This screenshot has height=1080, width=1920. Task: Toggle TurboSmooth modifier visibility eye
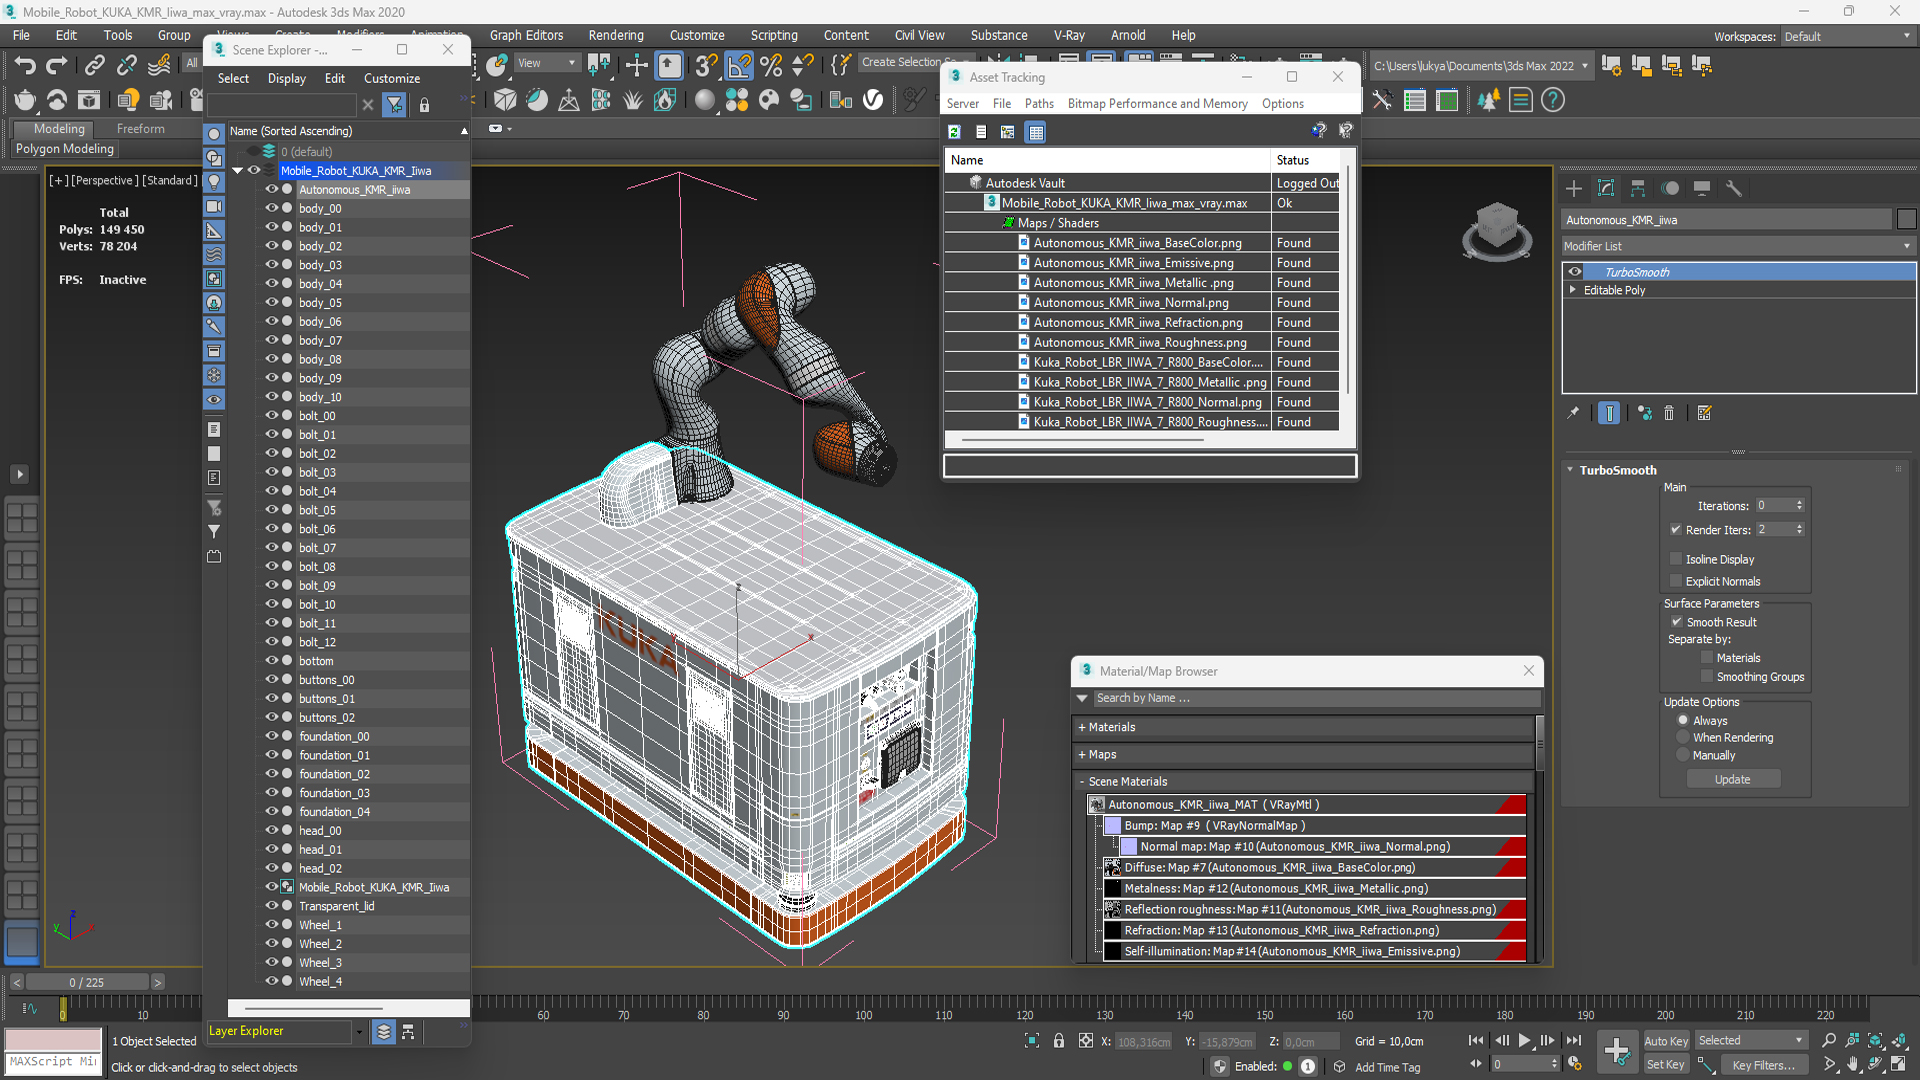1575,272
